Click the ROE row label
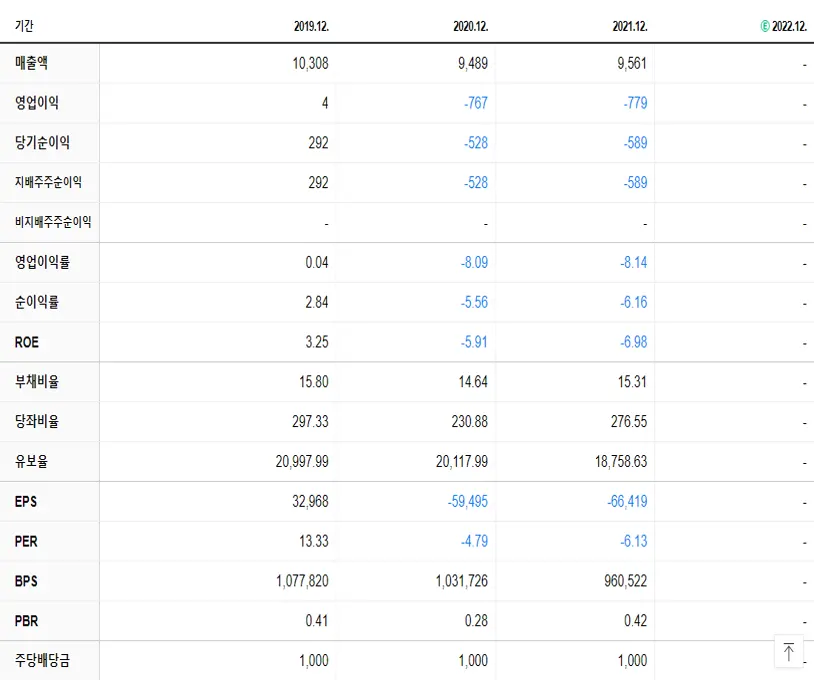 pos(27,342)
